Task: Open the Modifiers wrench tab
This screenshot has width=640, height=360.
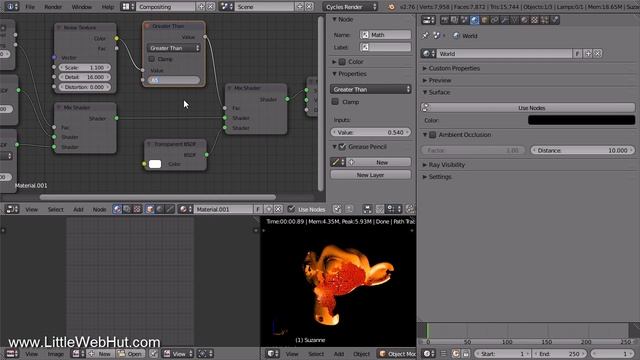Action: point(504,20)
